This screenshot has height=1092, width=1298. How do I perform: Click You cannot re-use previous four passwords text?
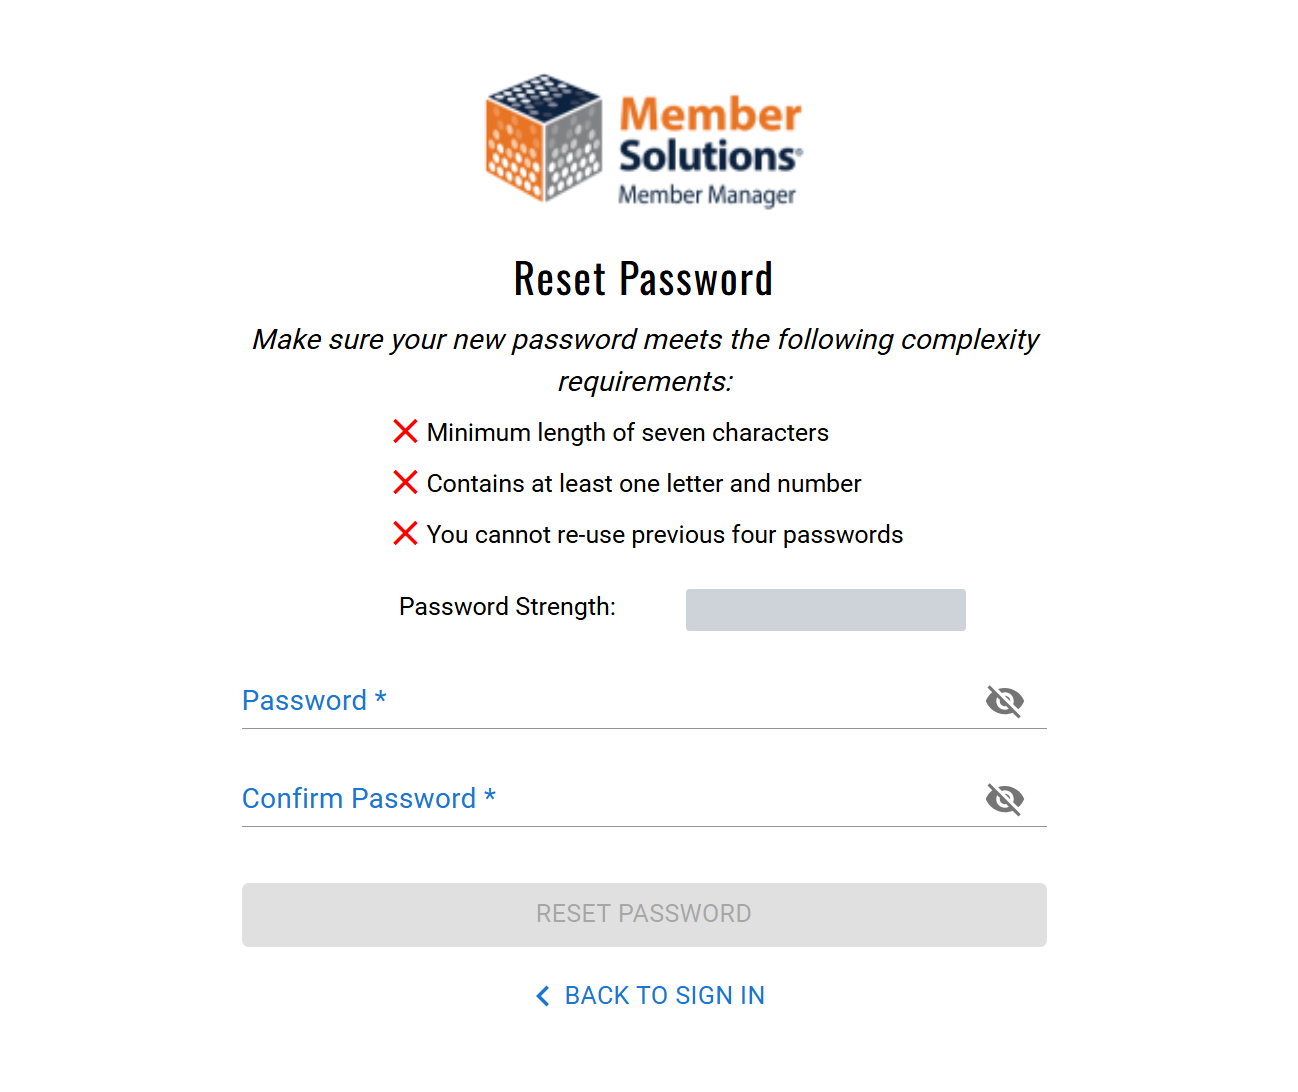pyautogui.click(x=664, y=535)
